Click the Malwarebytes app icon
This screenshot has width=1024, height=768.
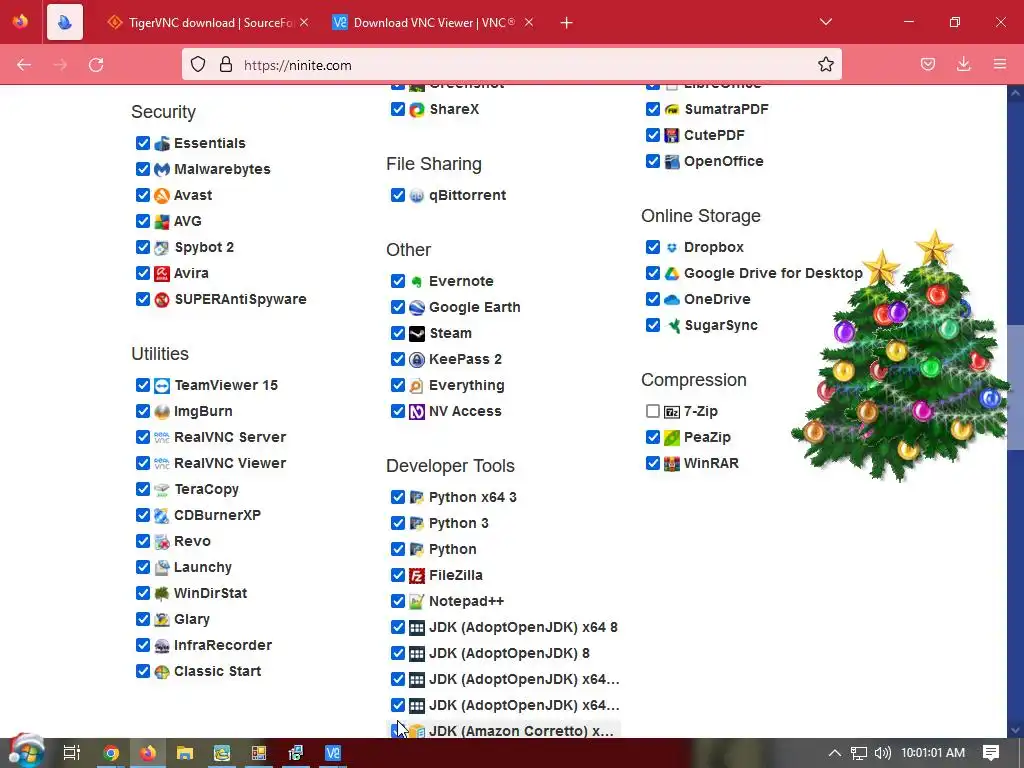coord(162,169)
